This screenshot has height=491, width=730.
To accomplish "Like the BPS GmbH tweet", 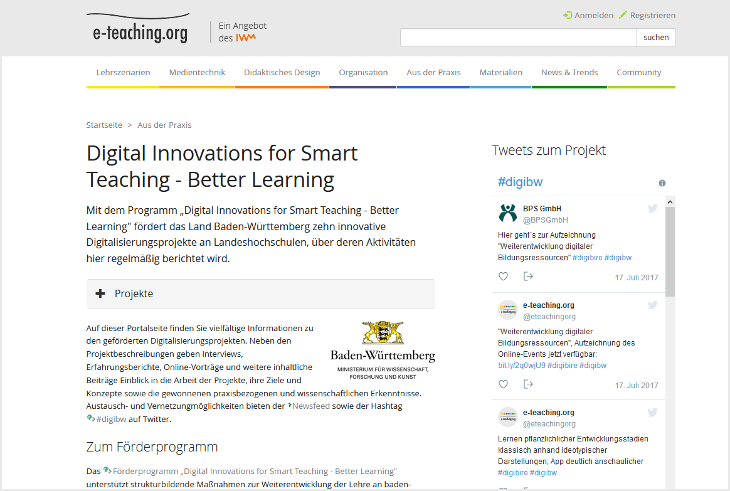I will tap(503, 276).
